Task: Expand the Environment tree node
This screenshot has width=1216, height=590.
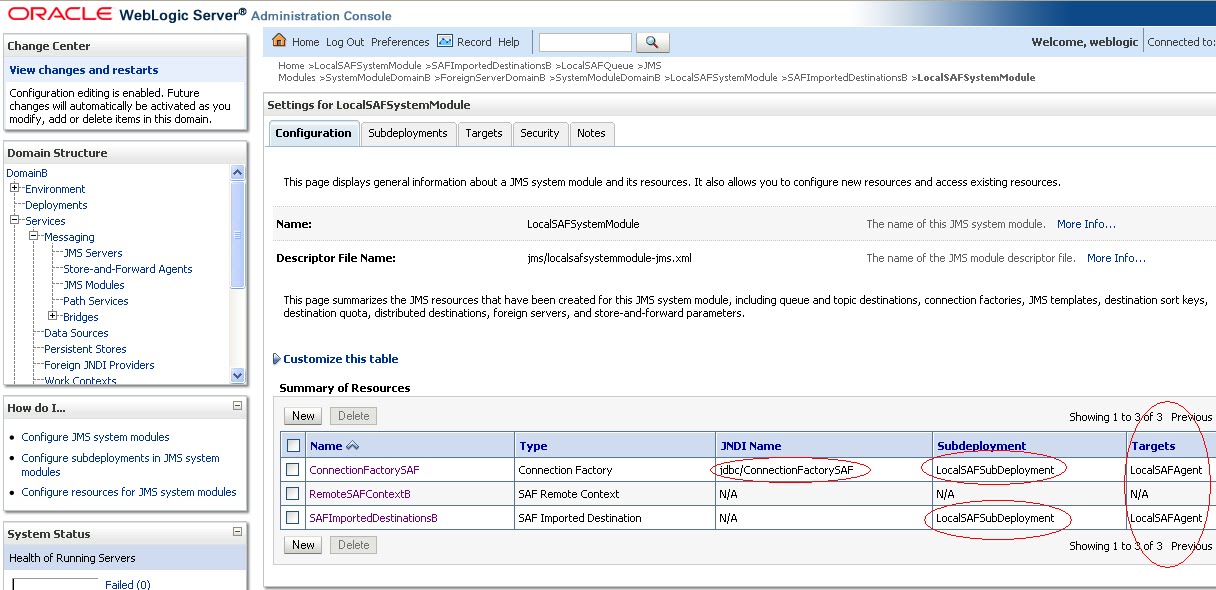Action: click(x=15, y=188)
